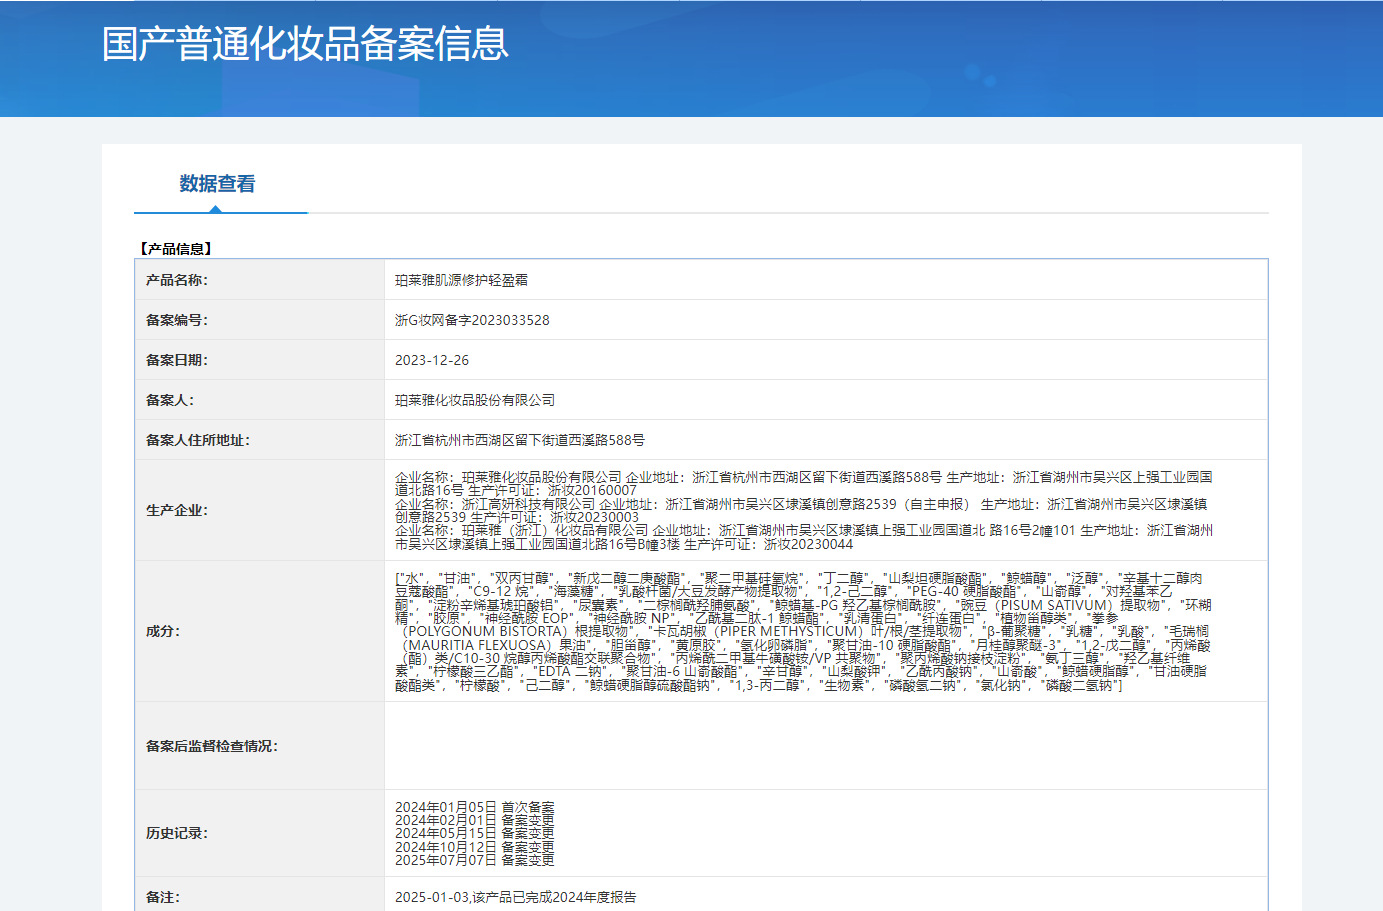
Task: Click the 历史记录 row label
Action: [x=177, y=833]
